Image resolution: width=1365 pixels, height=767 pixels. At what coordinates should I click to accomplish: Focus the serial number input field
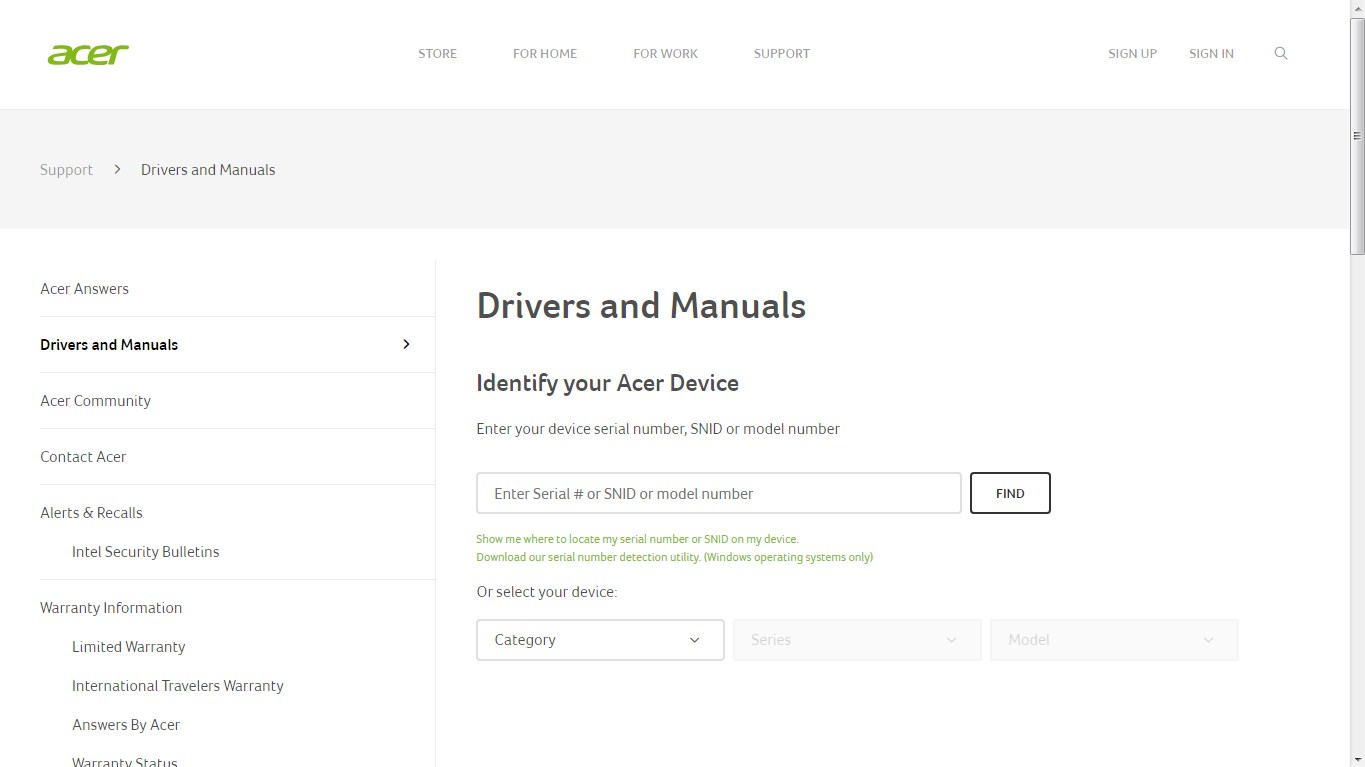point(719,493)
